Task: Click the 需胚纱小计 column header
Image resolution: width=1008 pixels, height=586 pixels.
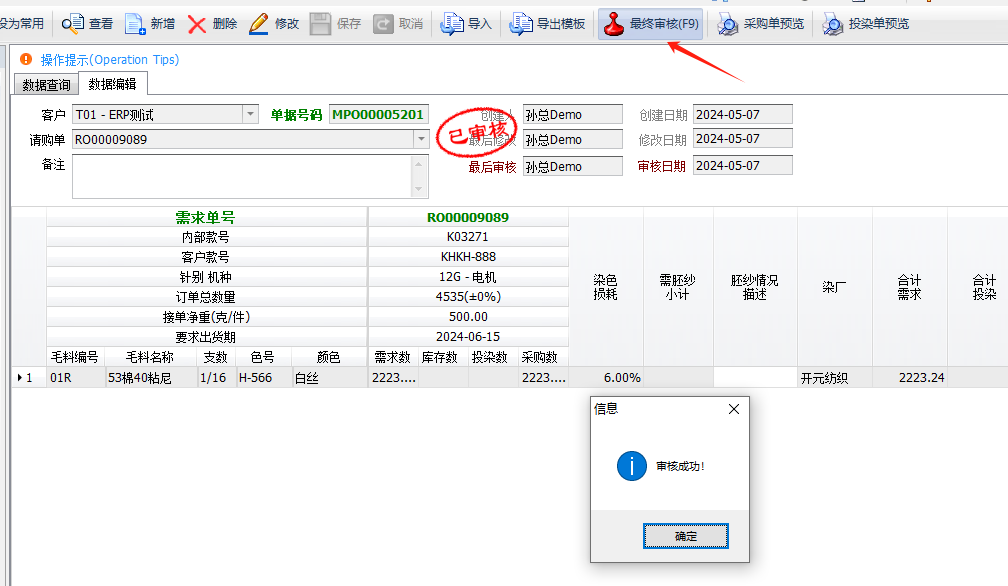Action: pyautogui.click(x=678, y=287)
